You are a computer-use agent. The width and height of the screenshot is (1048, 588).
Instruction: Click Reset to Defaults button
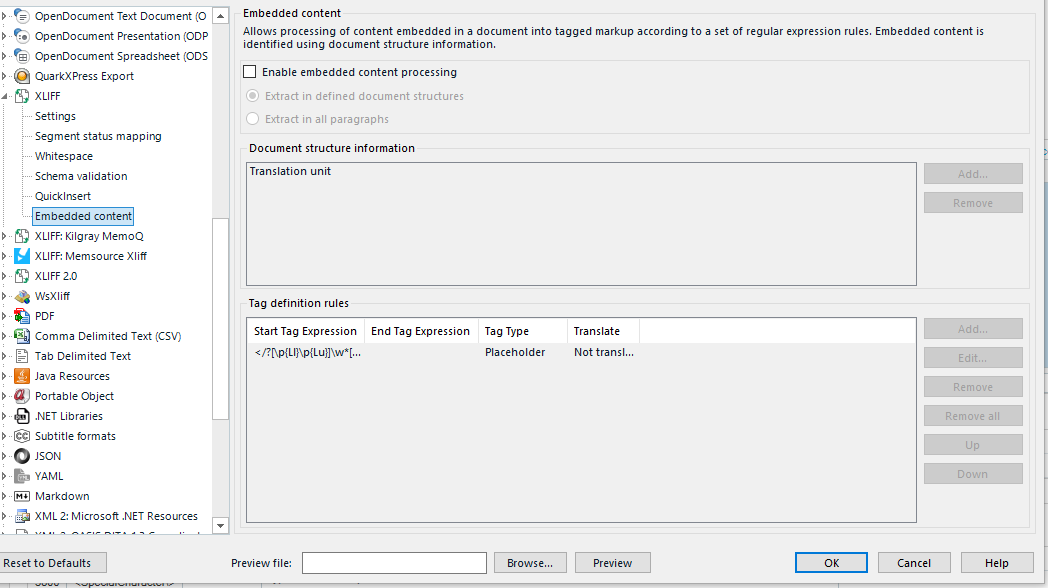pos(51,563)
